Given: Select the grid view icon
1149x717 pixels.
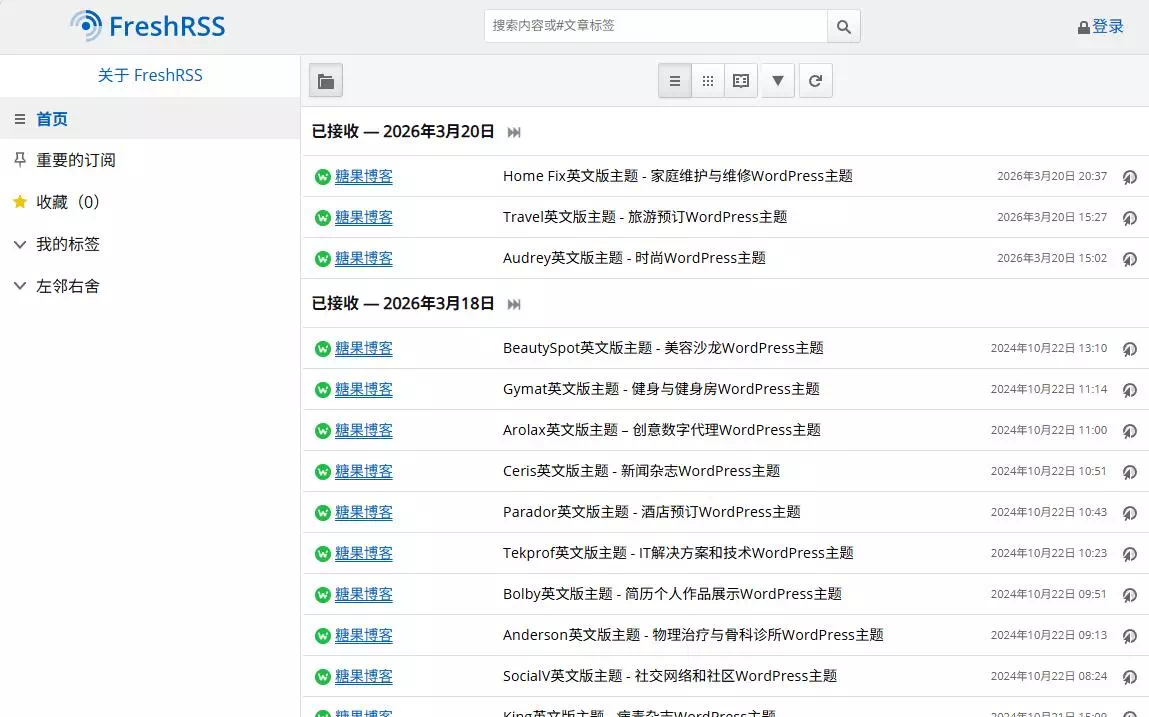Looking at the screenshot, I should coord(707,80).
